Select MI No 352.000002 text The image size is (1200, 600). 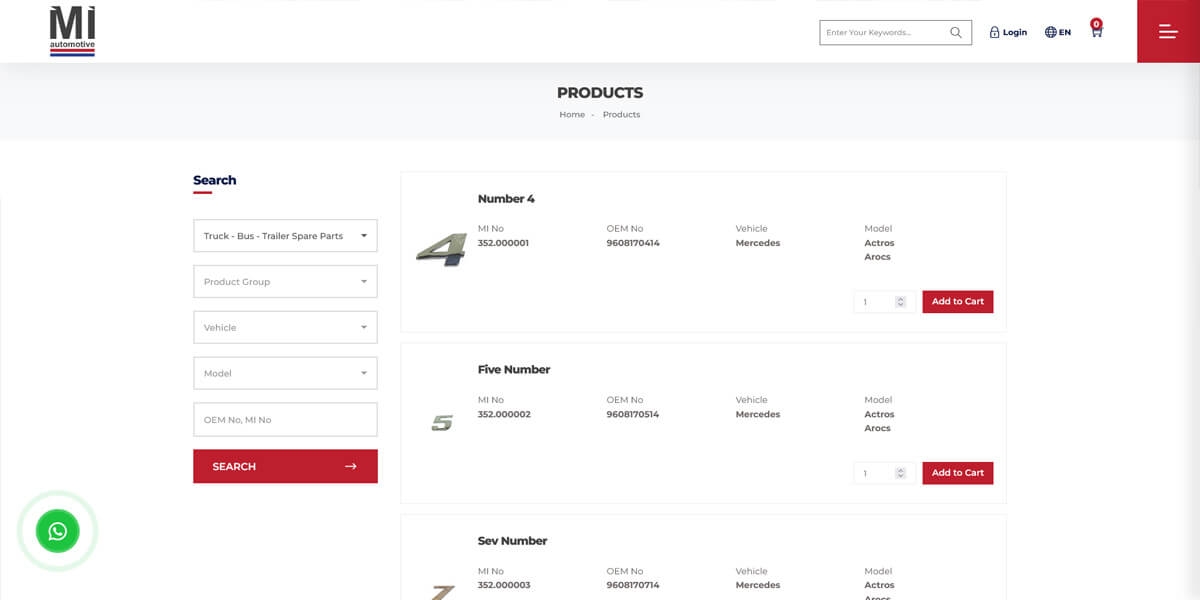pos(504,414)
